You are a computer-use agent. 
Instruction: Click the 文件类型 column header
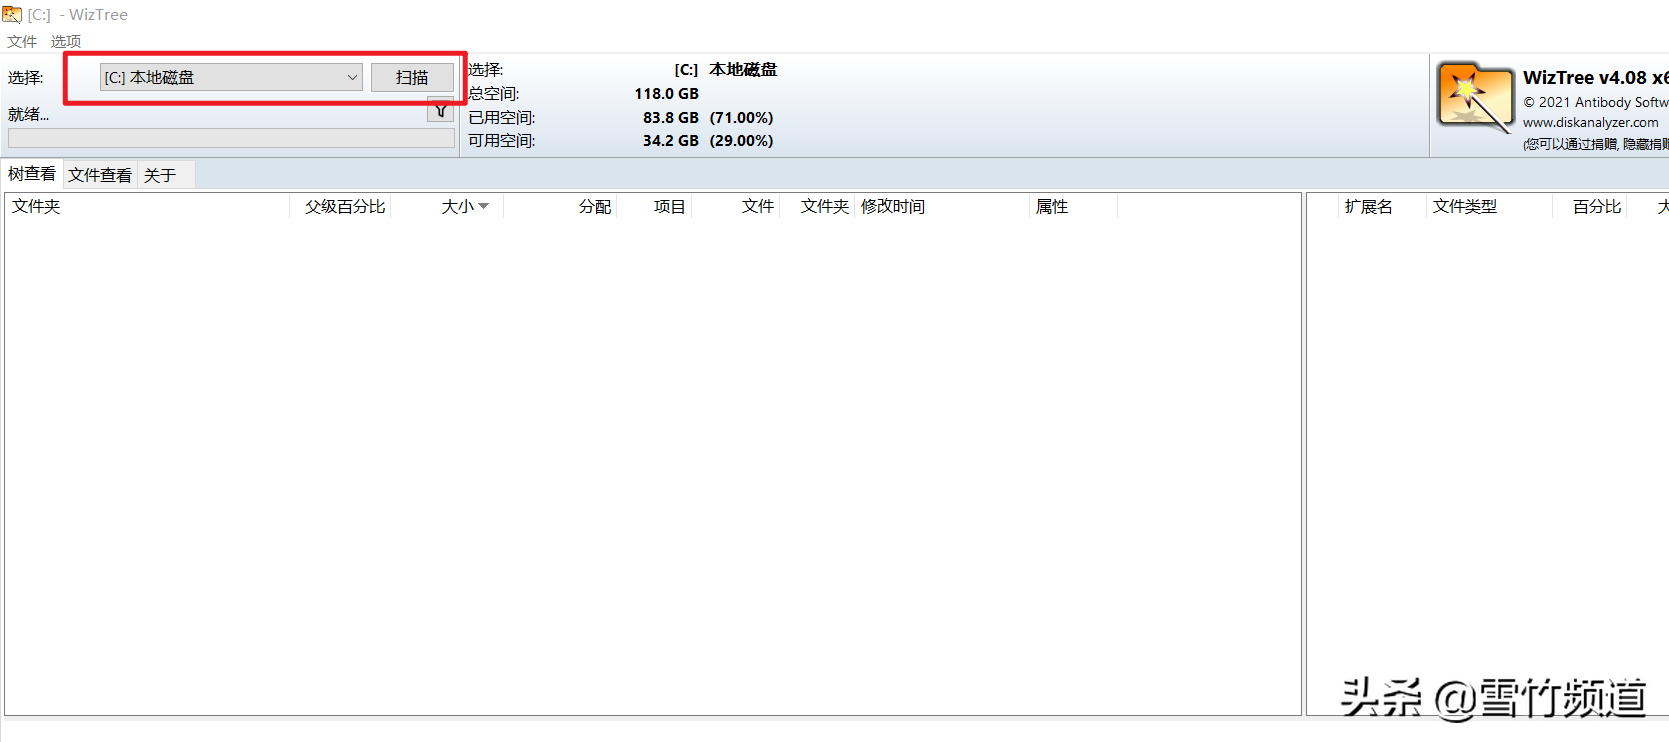click(1464, 206)
